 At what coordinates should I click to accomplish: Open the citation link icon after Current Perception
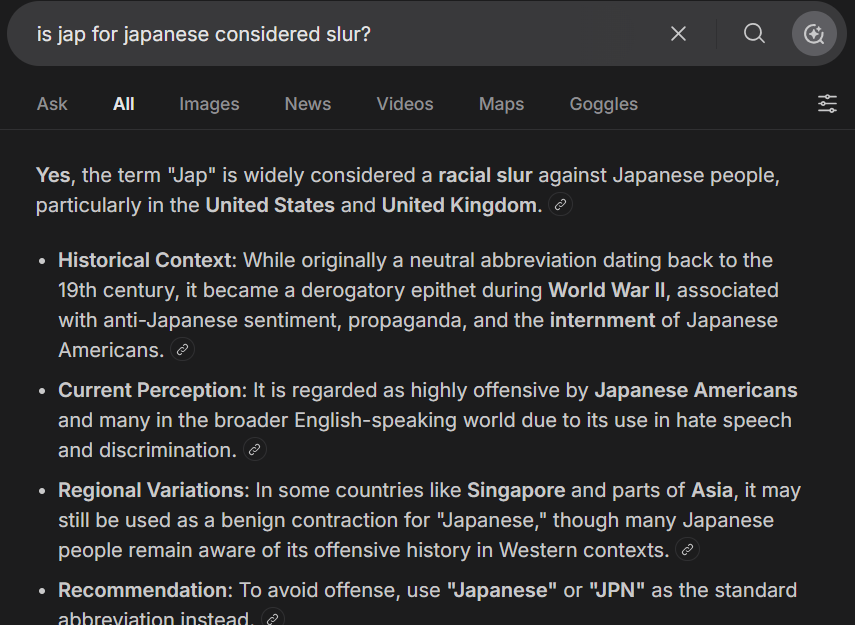pos(255,449)
